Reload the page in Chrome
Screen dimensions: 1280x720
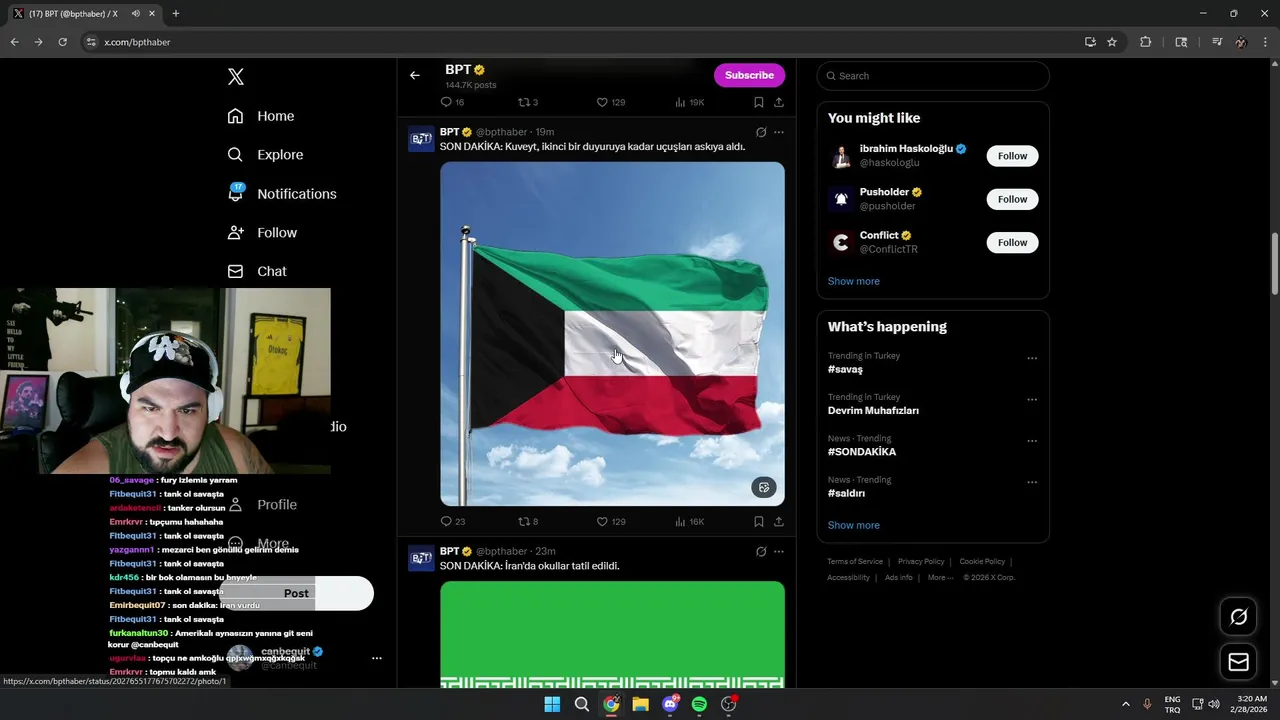(62, 42)
